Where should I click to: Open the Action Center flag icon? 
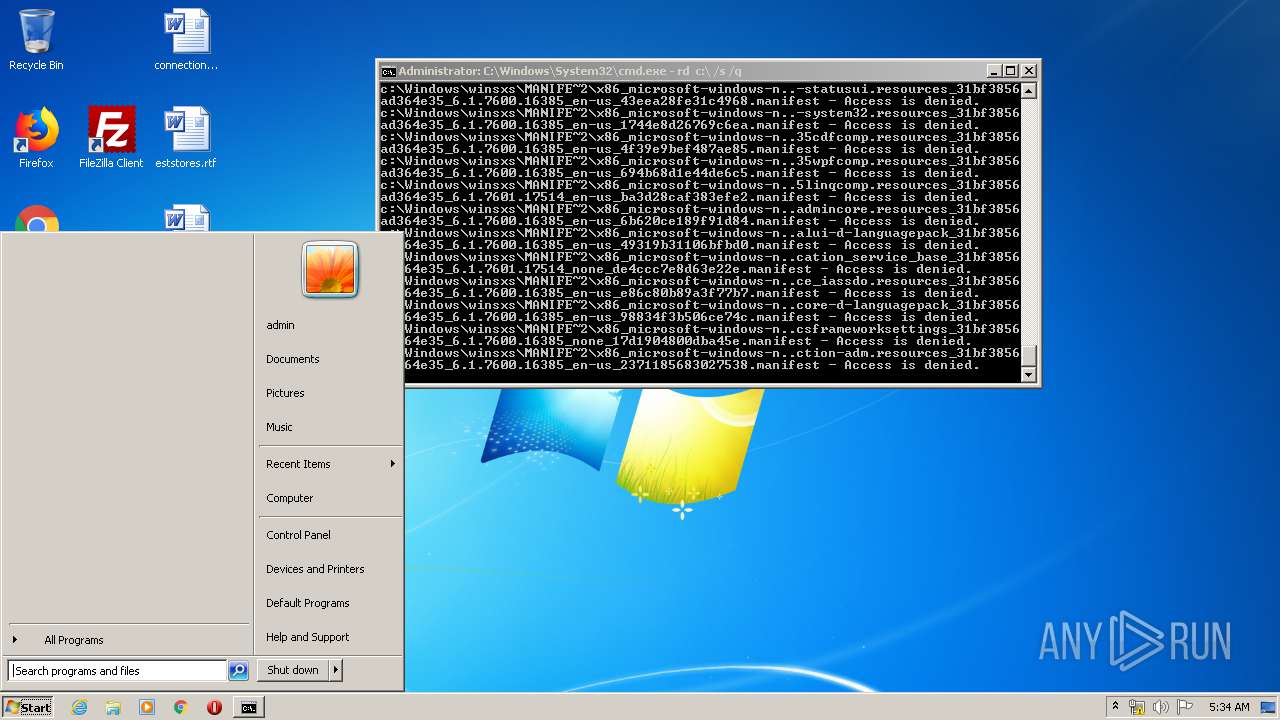tap(1185, 707)
